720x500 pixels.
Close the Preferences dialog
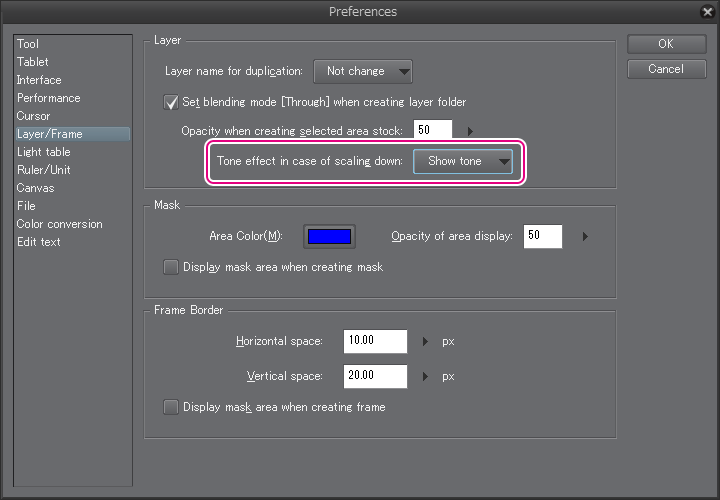tap(707, 12)
